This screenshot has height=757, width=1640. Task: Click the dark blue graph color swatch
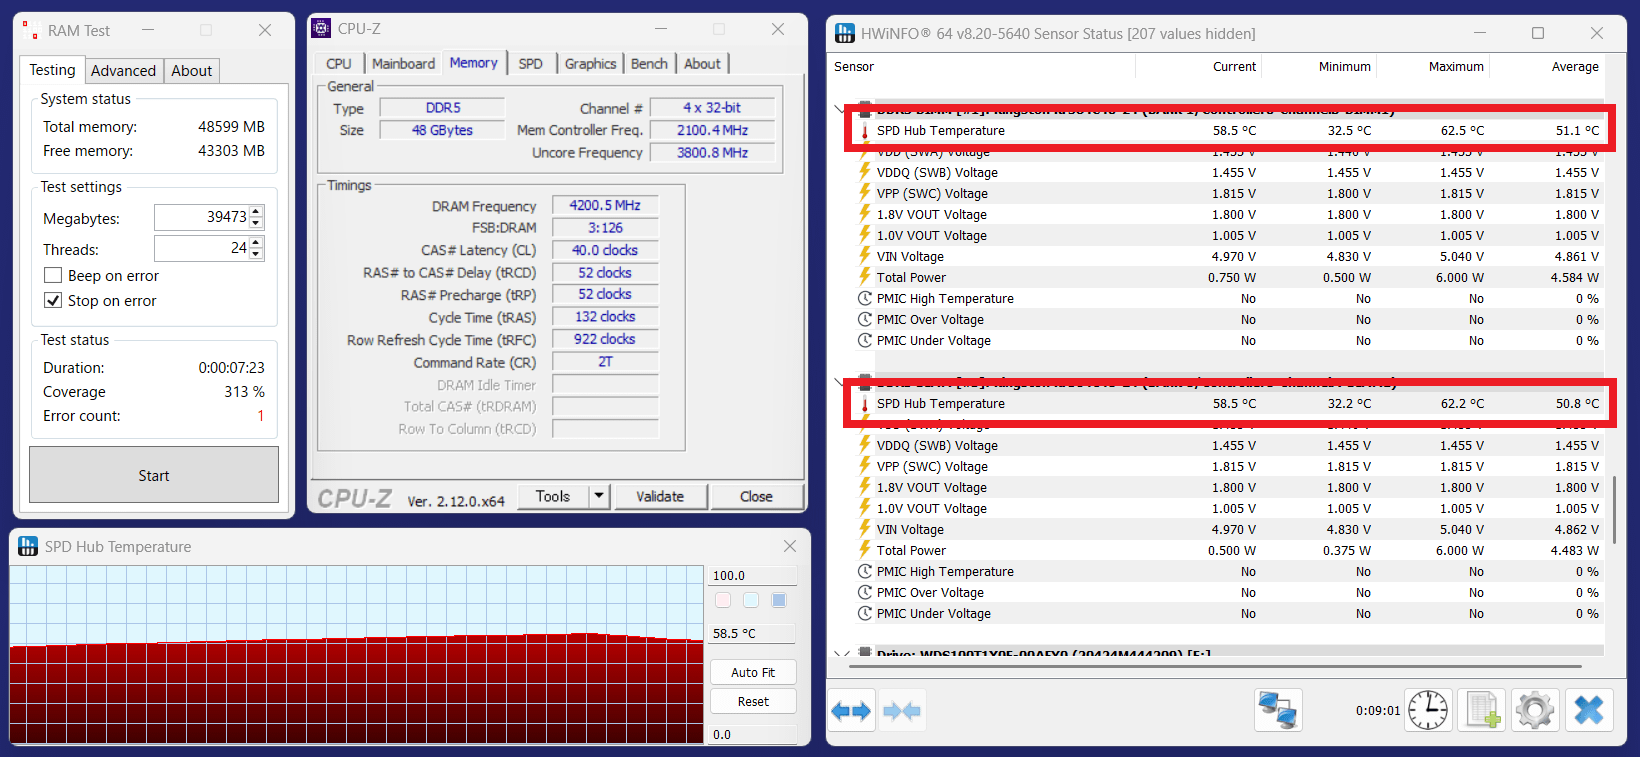779,600
